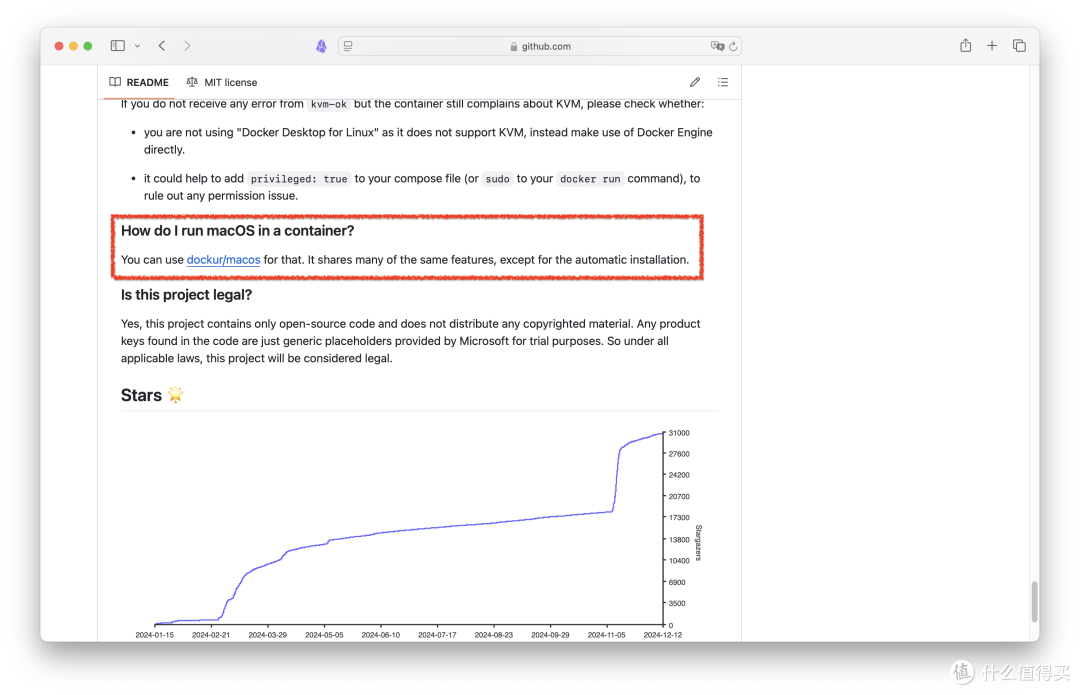
Task: Switch to the MIT license tab
Action: pos(229,82)
